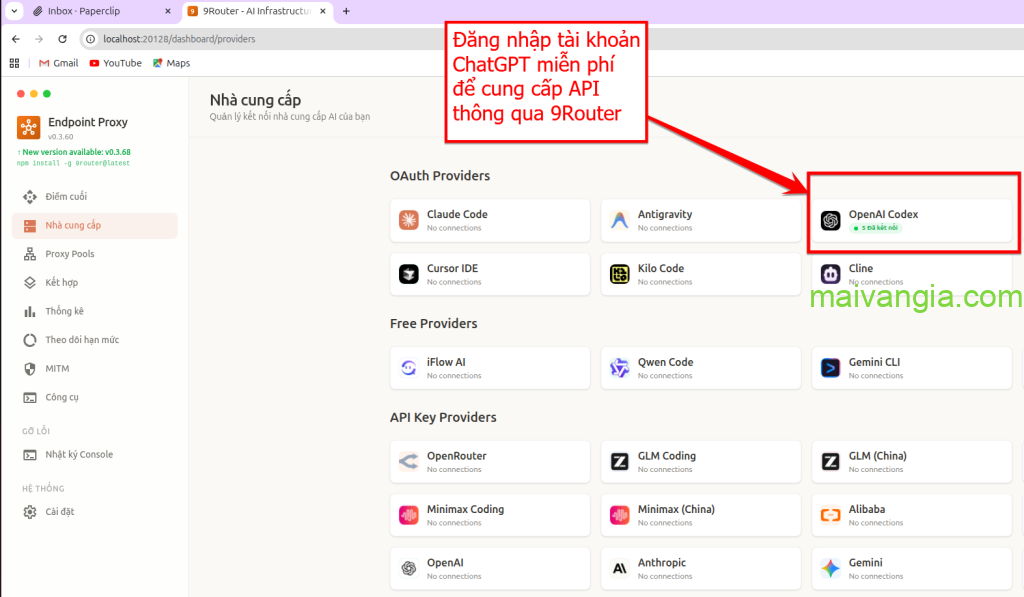The image size is (1024, 597).
Task: Open the OpenAI Codex provider card icon
Action: (x=830, y=220)
